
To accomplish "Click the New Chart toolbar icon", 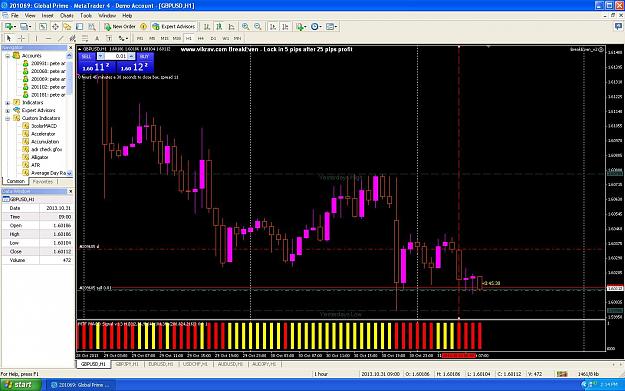I will [10, 27].
